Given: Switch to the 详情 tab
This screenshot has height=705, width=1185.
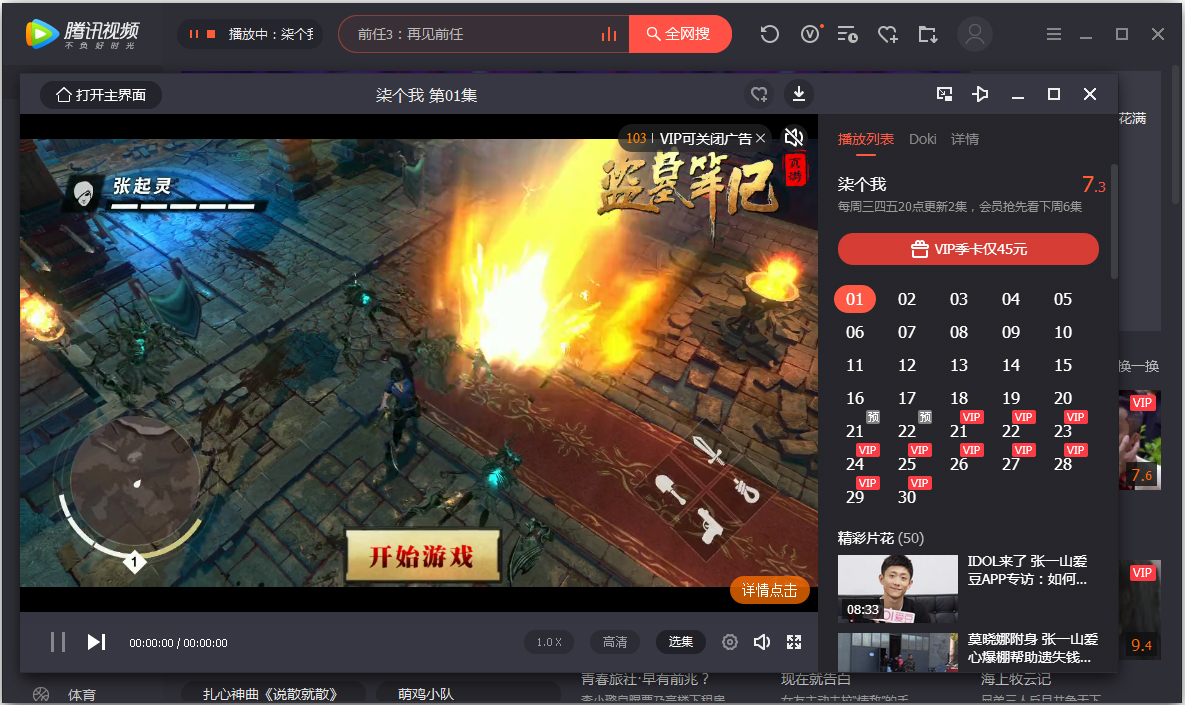Looking at the screenshot, I should (965, 139).
